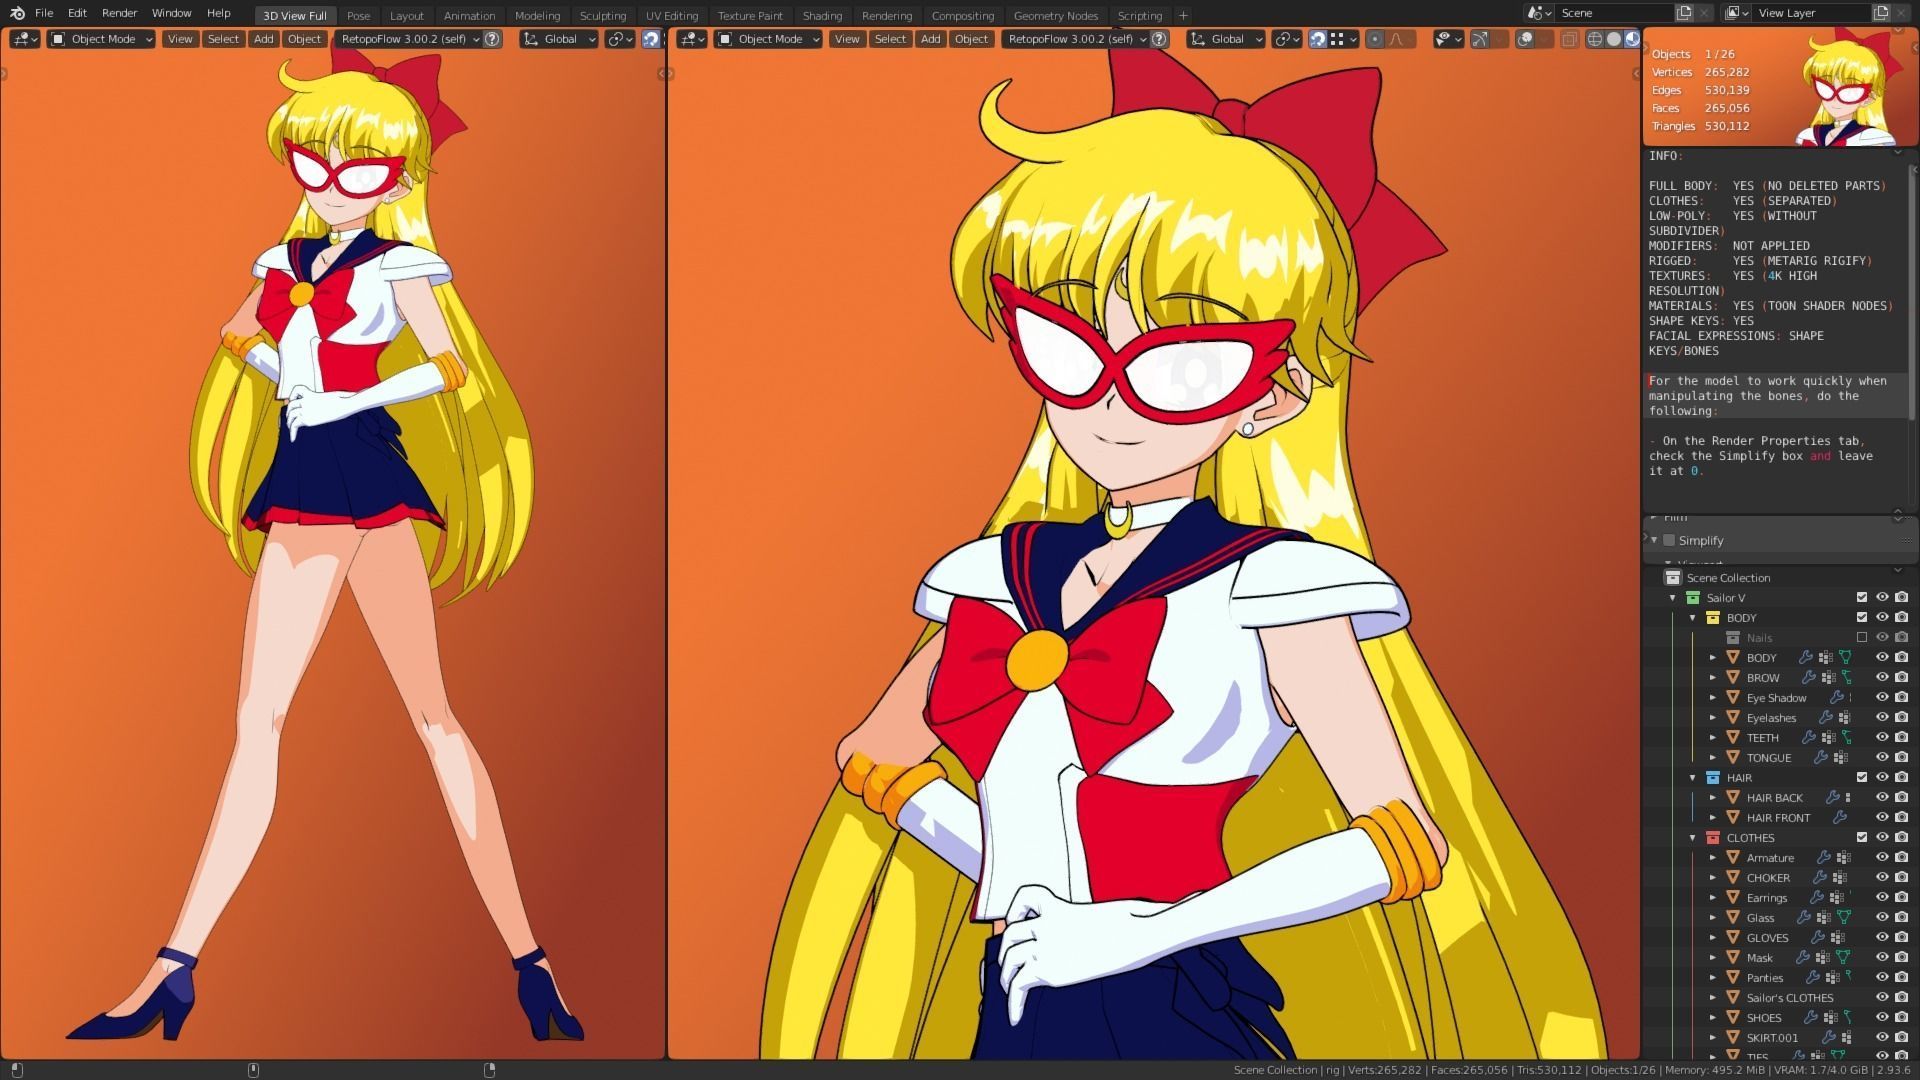
Task: Disable rendering for TEETH via camera icon
Action: tap(1901, 738)
